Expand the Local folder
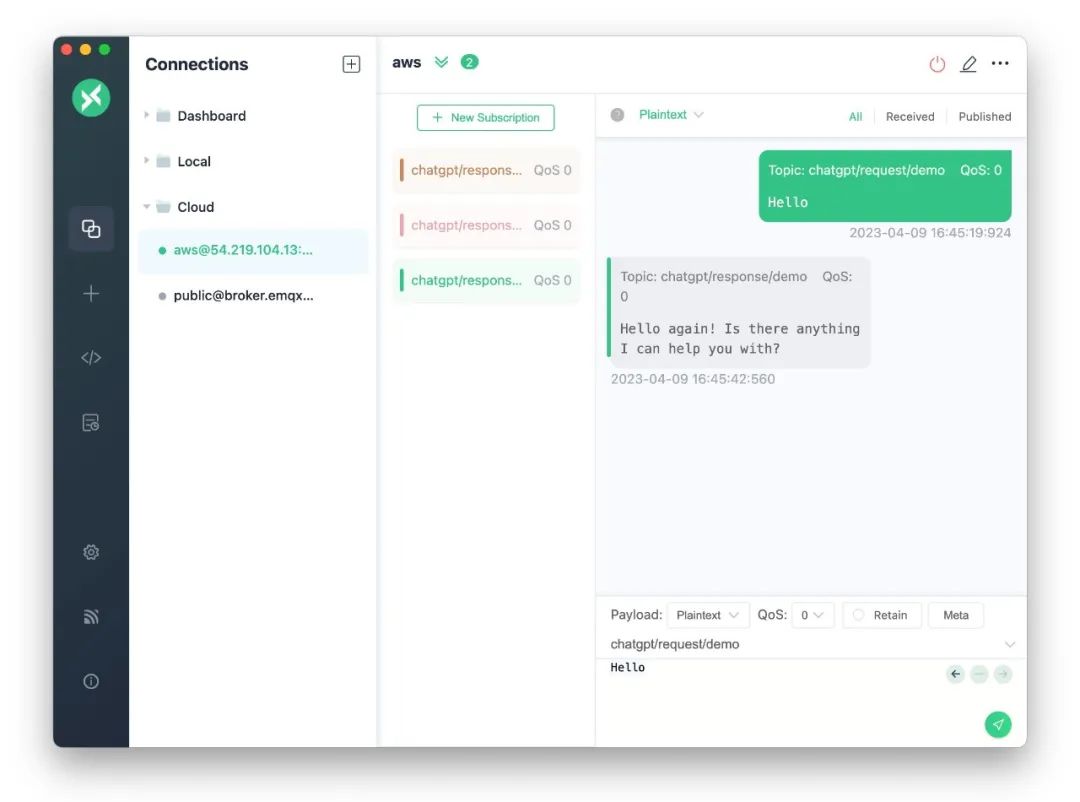Viewport: 1080px width, 802px height. pos(146,161)
